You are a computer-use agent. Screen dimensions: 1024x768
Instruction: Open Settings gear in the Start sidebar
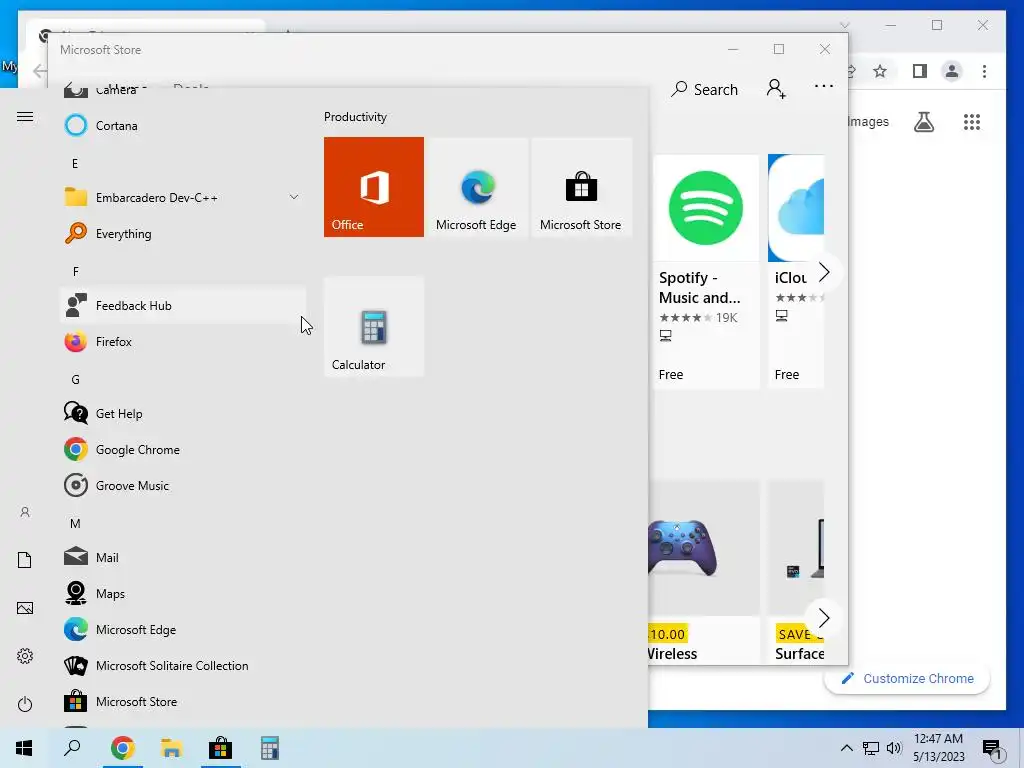click(x=25, y=656)
